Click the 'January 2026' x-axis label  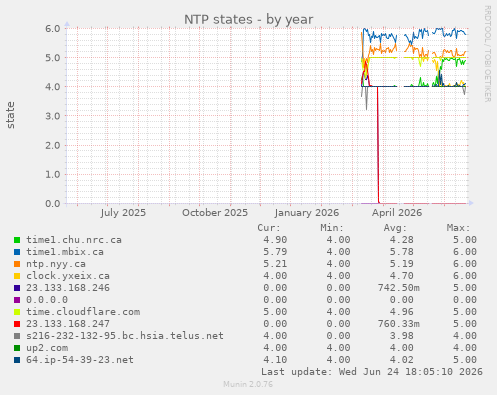pos(307,213)
